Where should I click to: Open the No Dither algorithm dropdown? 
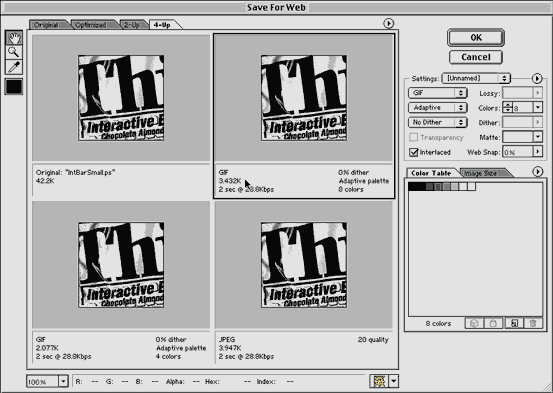click(x=438, y=122)
